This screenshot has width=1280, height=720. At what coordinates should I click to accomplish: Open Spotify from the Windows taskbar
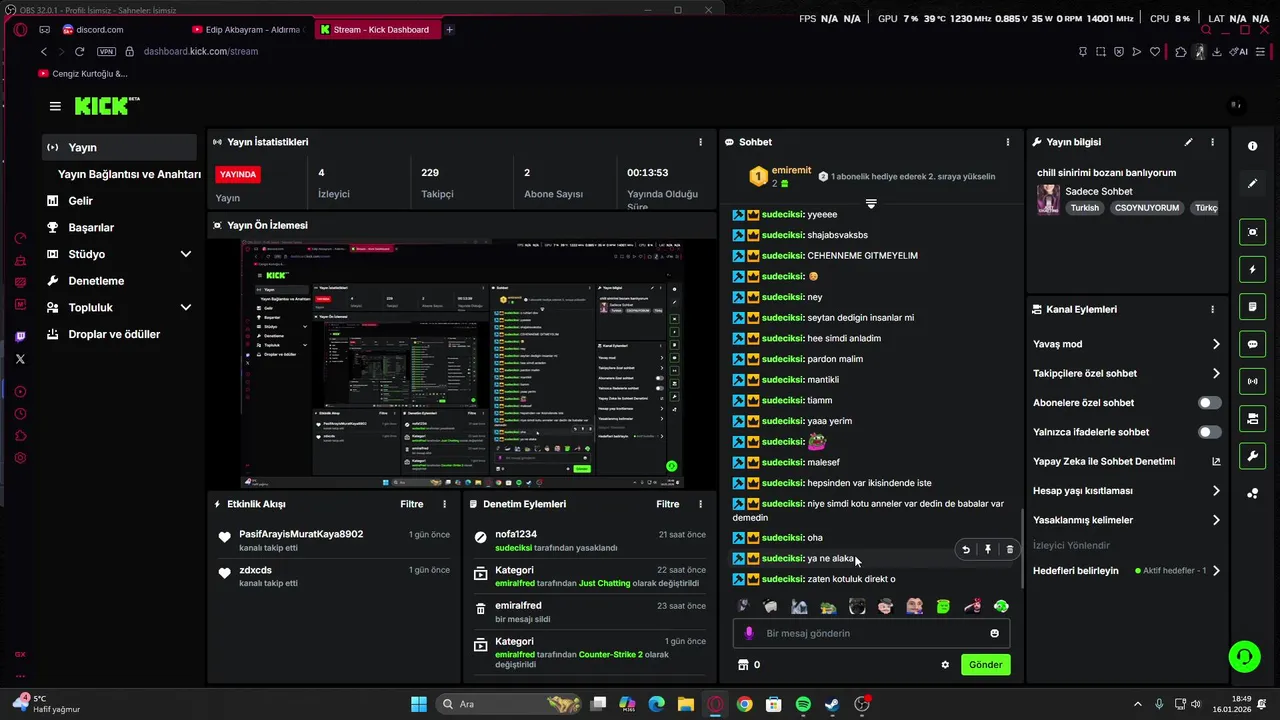[x=803, y=704]
